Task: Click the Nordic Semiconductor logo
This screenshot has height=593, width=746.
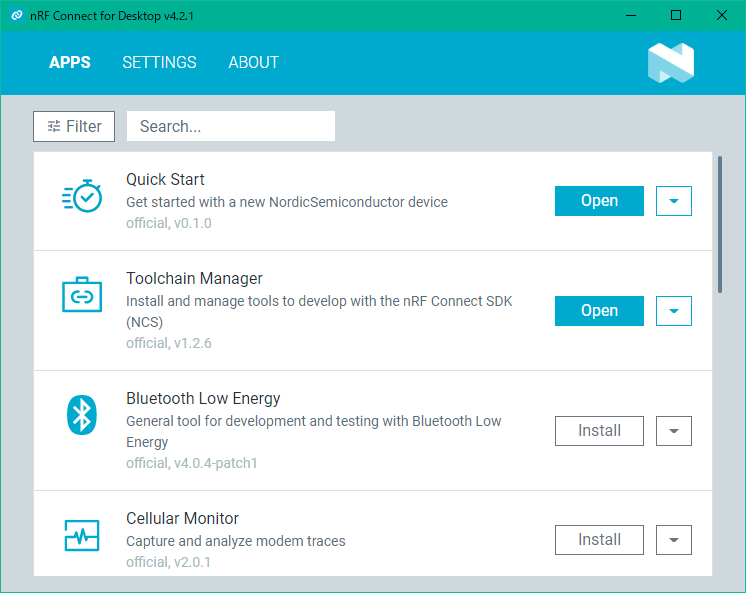Action: (671, 63)
